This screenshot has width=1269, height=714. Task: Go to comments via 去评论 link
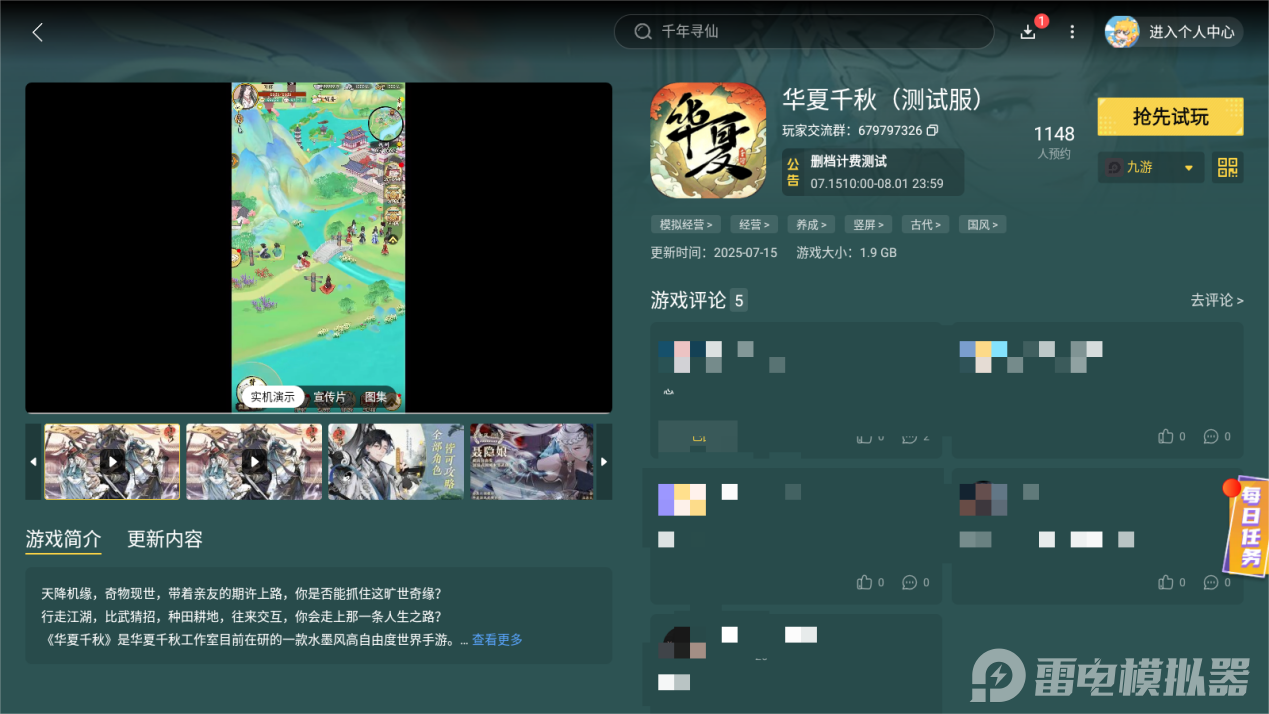[1215, 300]
